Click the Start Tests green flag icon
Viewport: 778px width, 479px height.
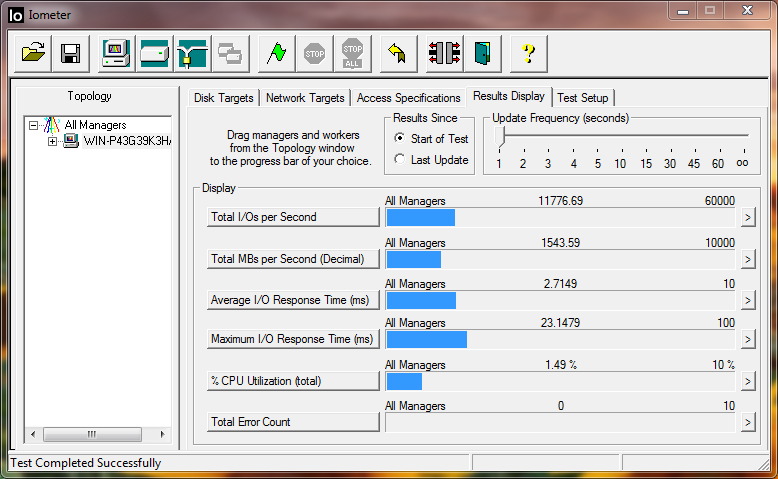[x=276, y=54]
